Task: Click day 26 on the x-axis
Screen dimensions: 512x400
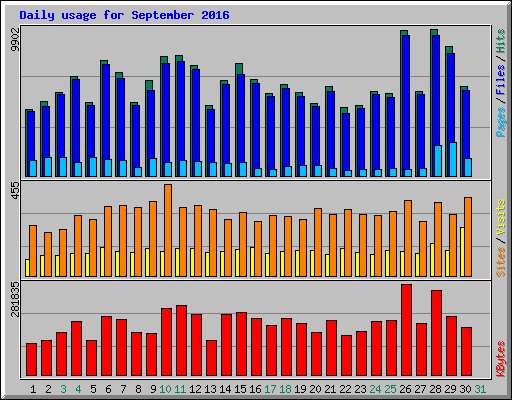Action: (405, 389)
